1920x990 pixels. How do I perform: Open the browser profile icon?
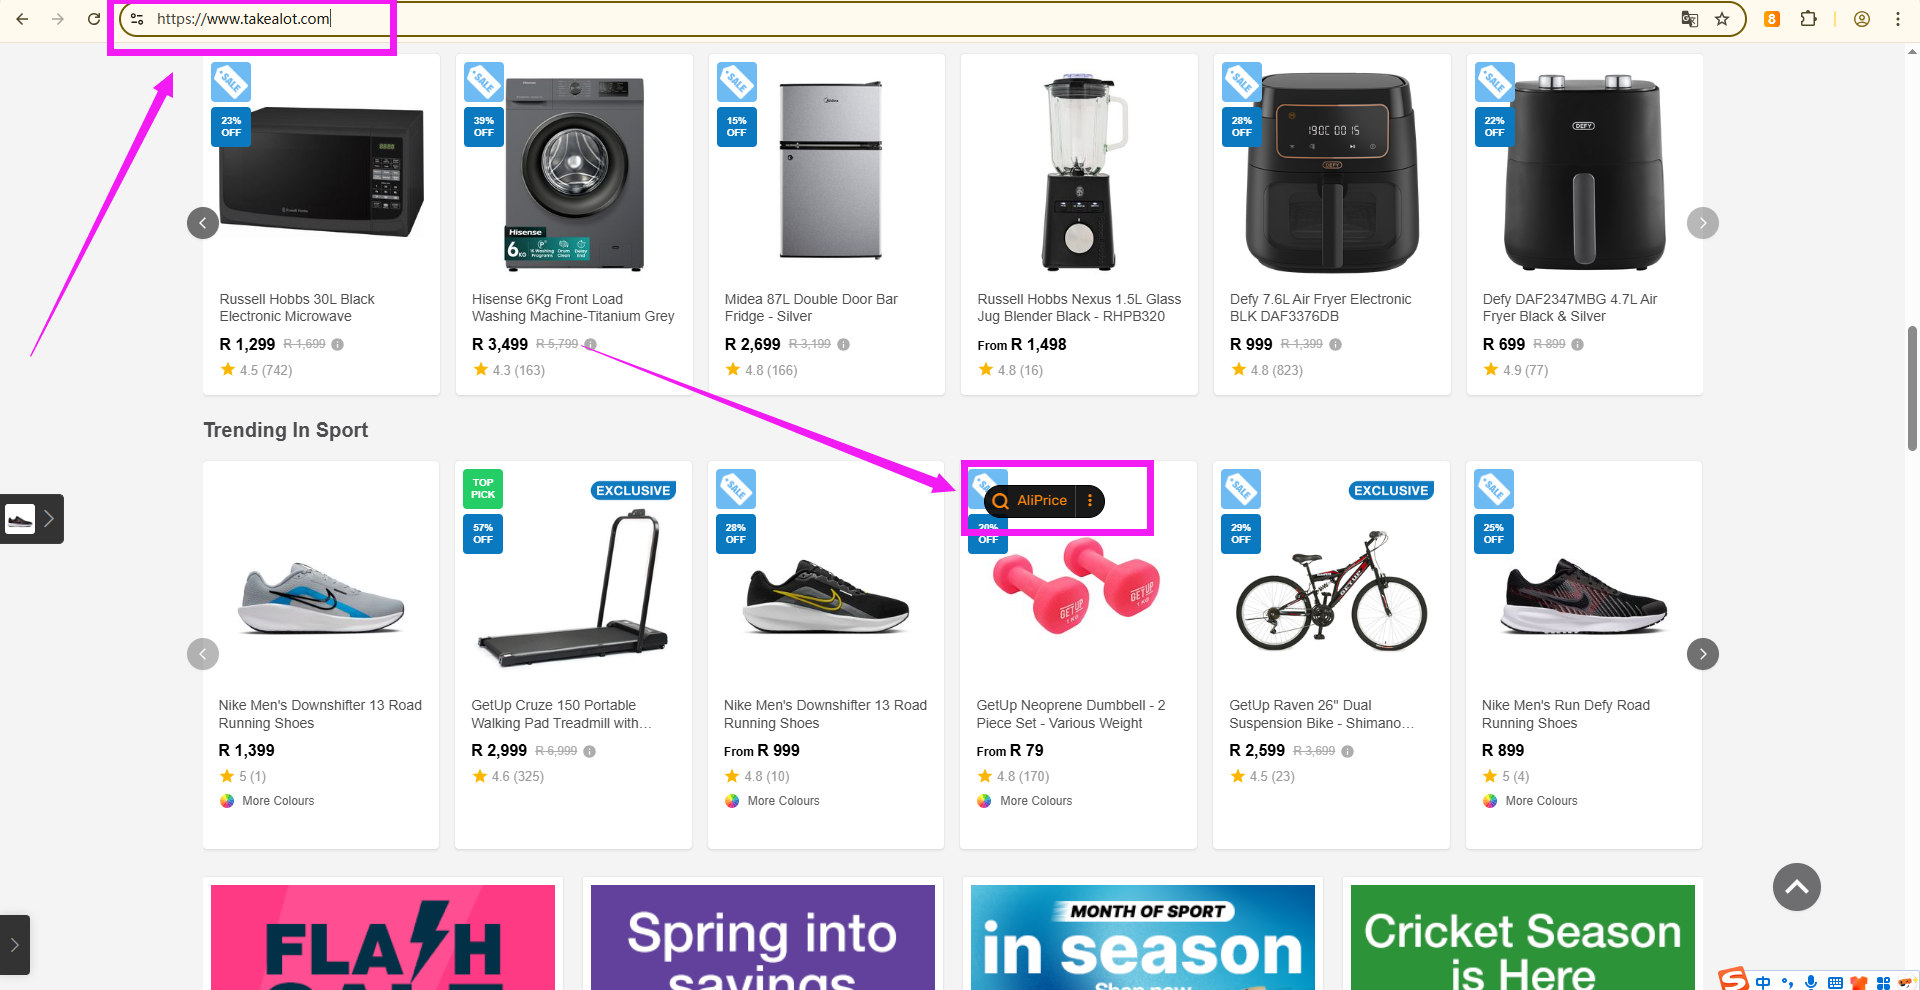point(1862,19)
